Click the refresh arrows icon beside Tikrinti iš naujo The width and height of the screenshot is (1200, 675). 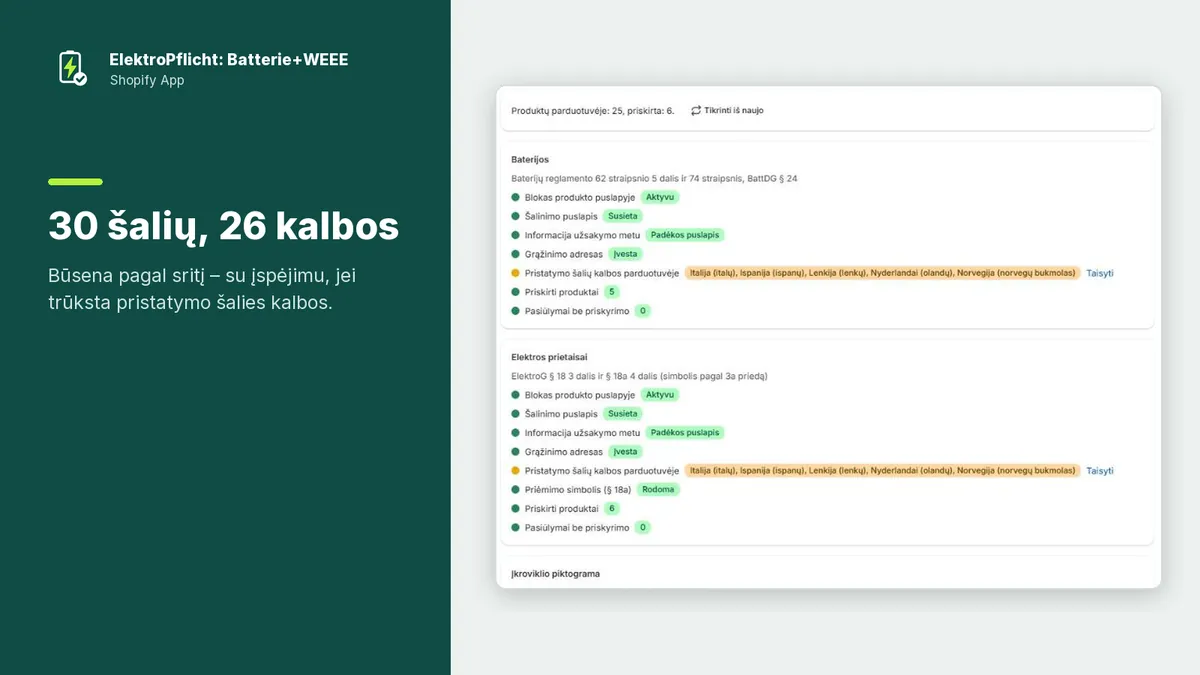696,110
